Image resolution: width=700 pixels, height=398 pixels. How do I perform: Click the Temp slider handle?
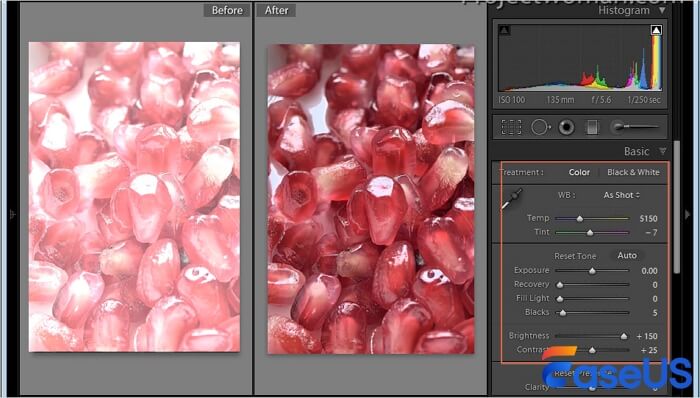point(579,219)
